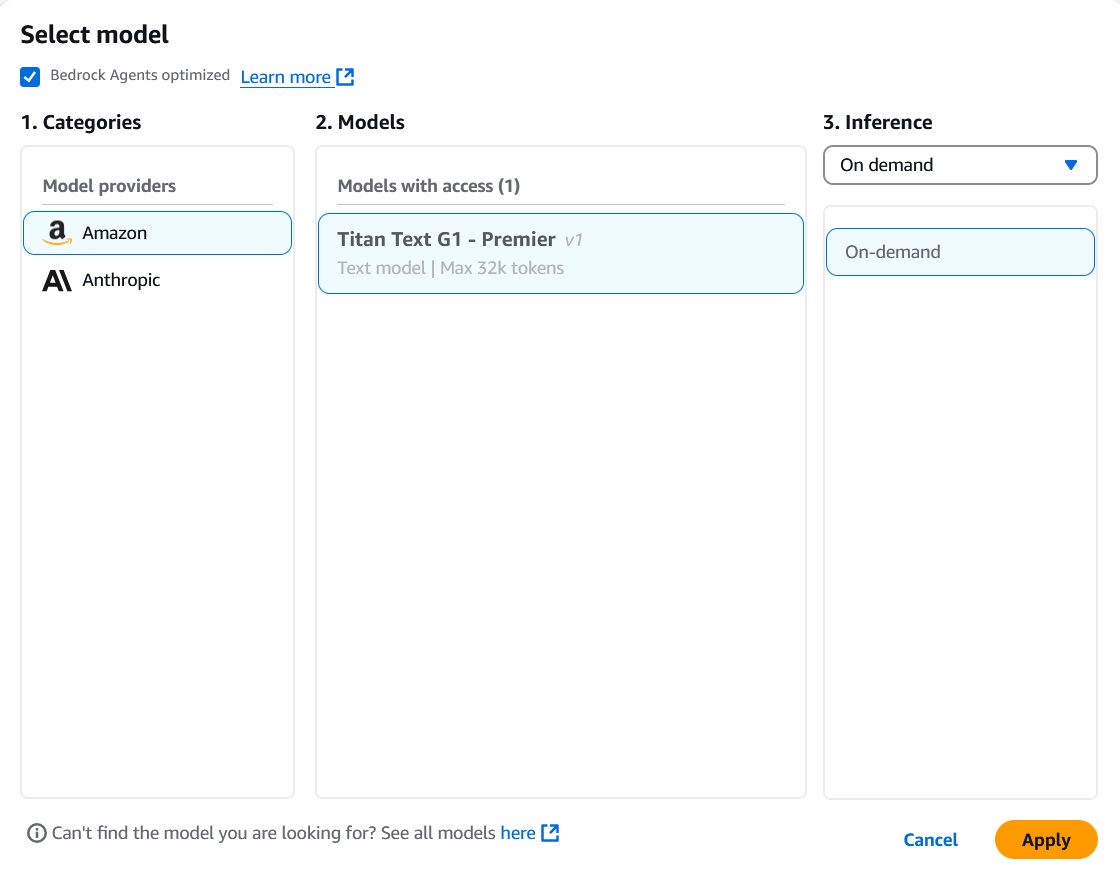The image size is (1120, 882).
Task: Choose the On-demand inference option
Action: coord(959,251)
